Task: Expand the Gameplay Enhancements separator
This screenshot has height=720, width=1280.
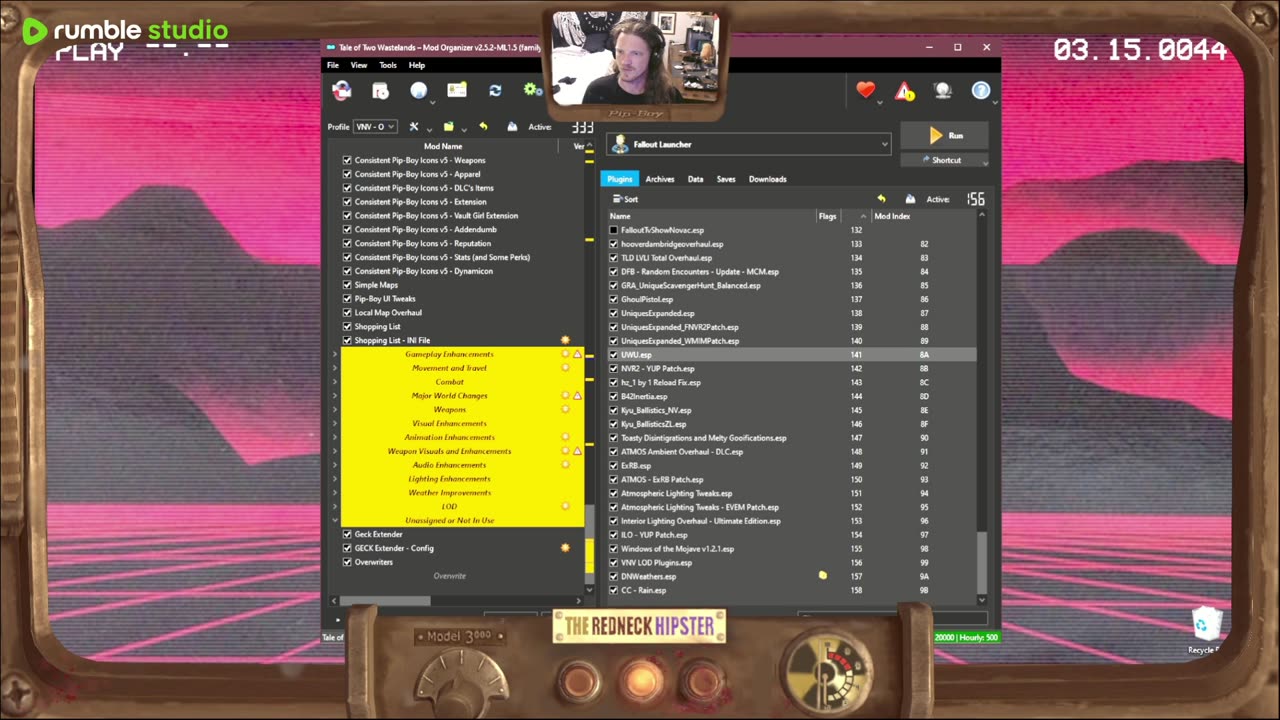Action: point(335,354)
